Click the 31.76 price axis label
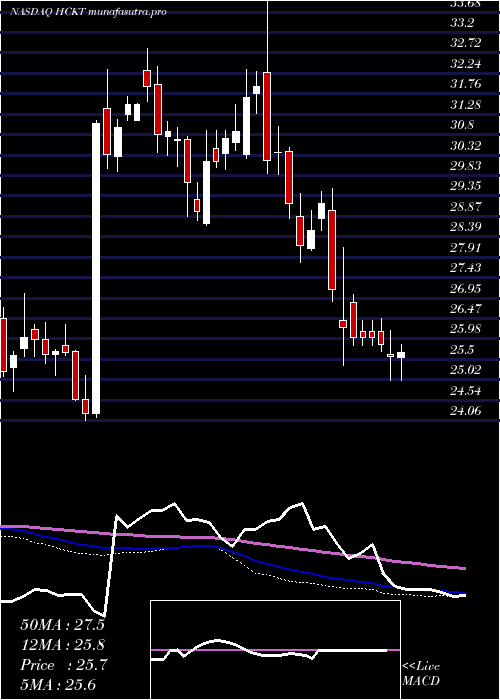 (x=466, y=84)
